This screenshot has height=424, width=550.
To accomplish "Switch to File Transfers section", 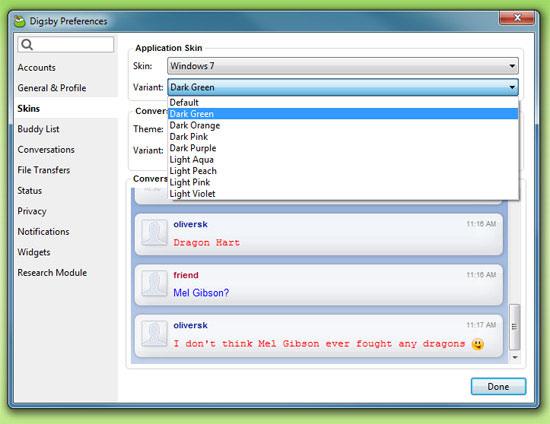I will 43,170.
